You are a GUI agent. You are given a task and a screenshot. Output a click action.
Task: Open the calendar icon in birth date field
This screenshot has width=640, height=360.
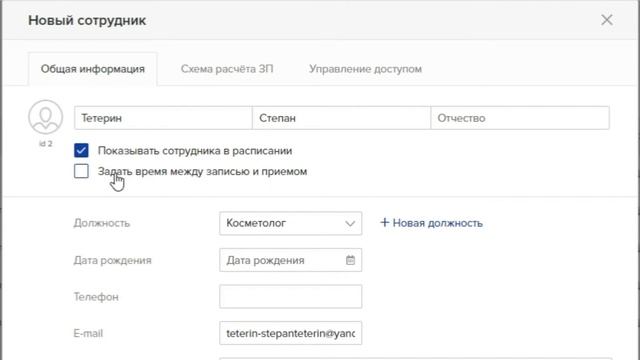point(350,260)
